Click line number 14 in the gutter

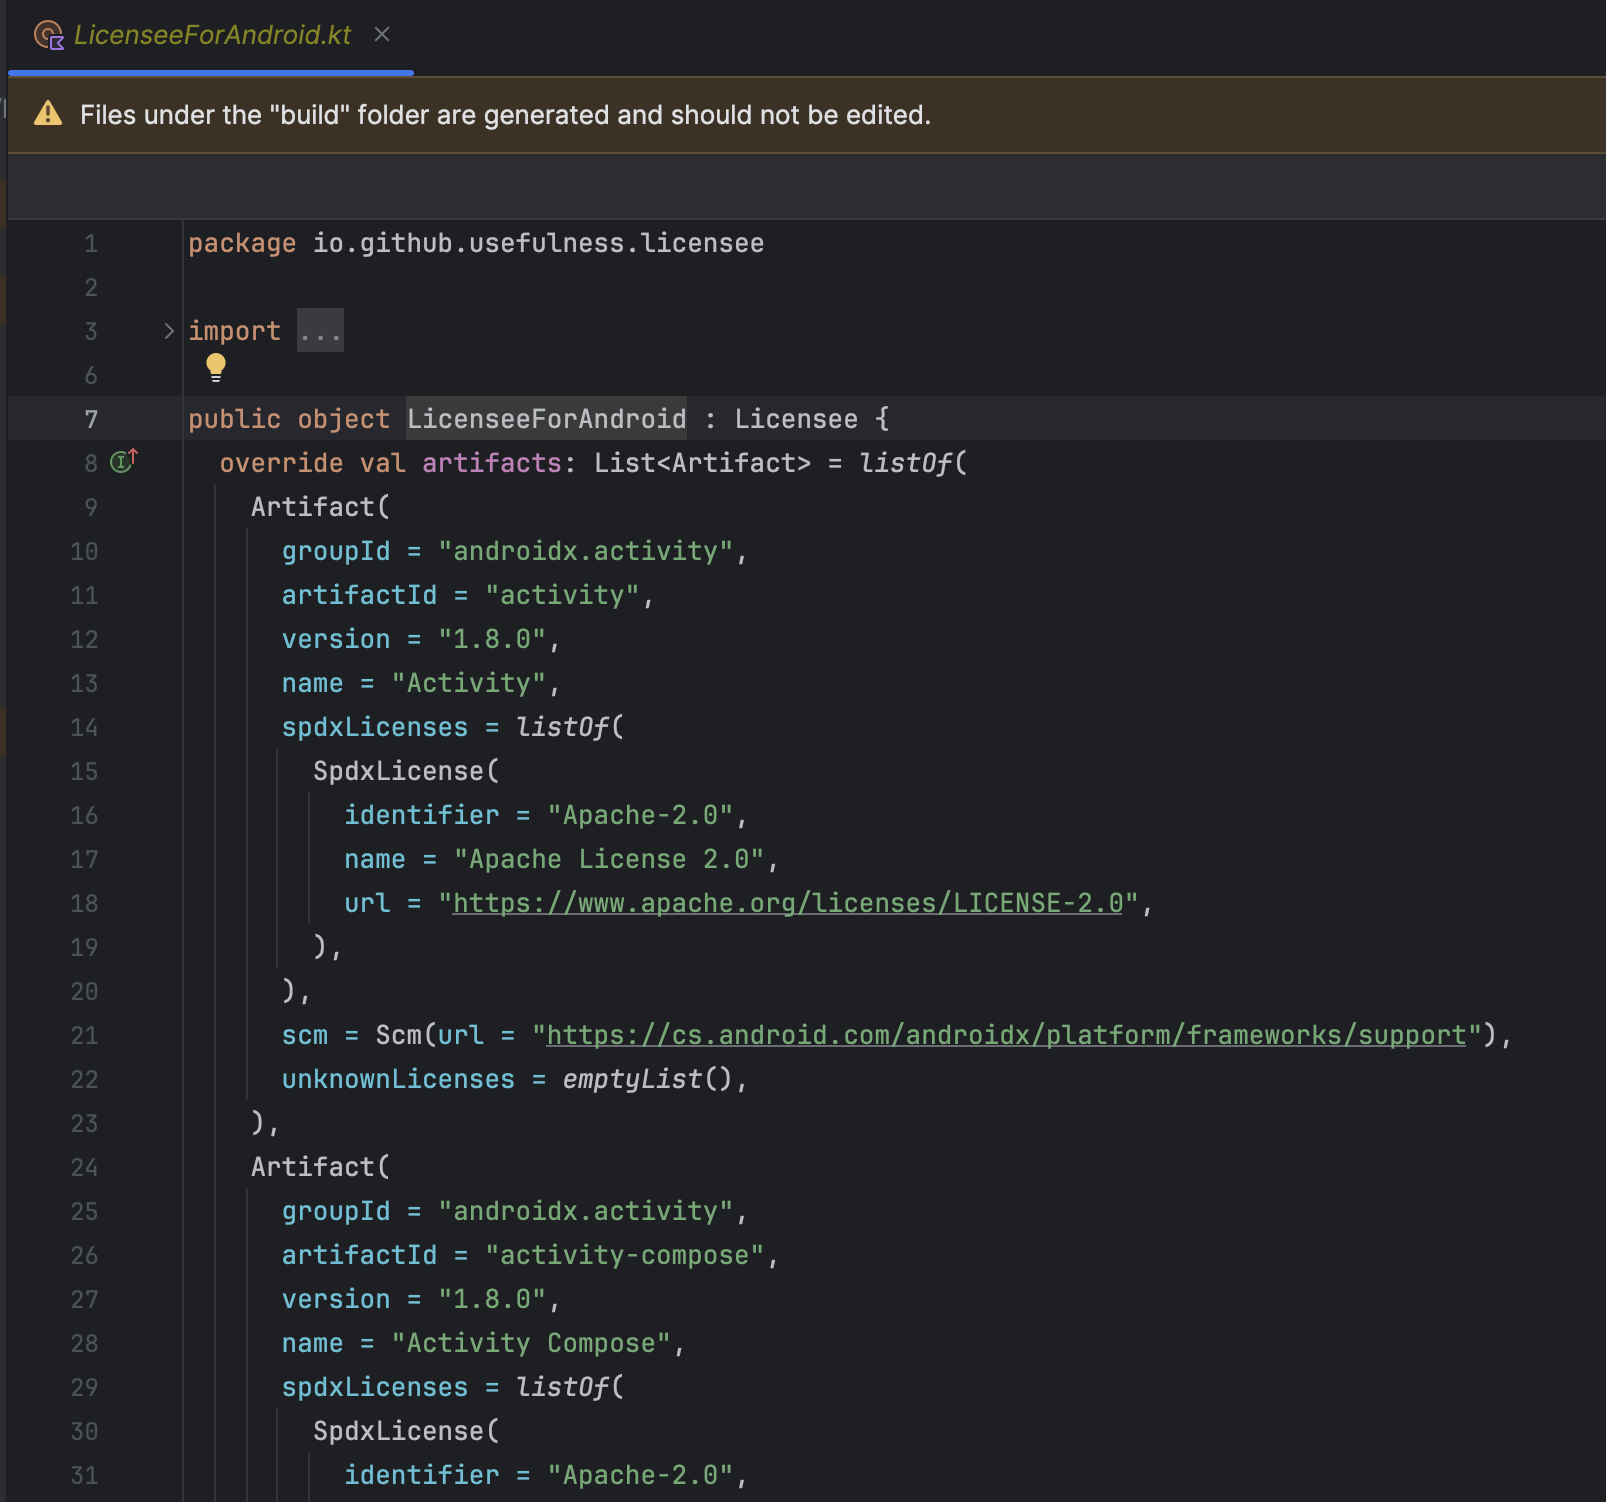click(x=84, y=727)
